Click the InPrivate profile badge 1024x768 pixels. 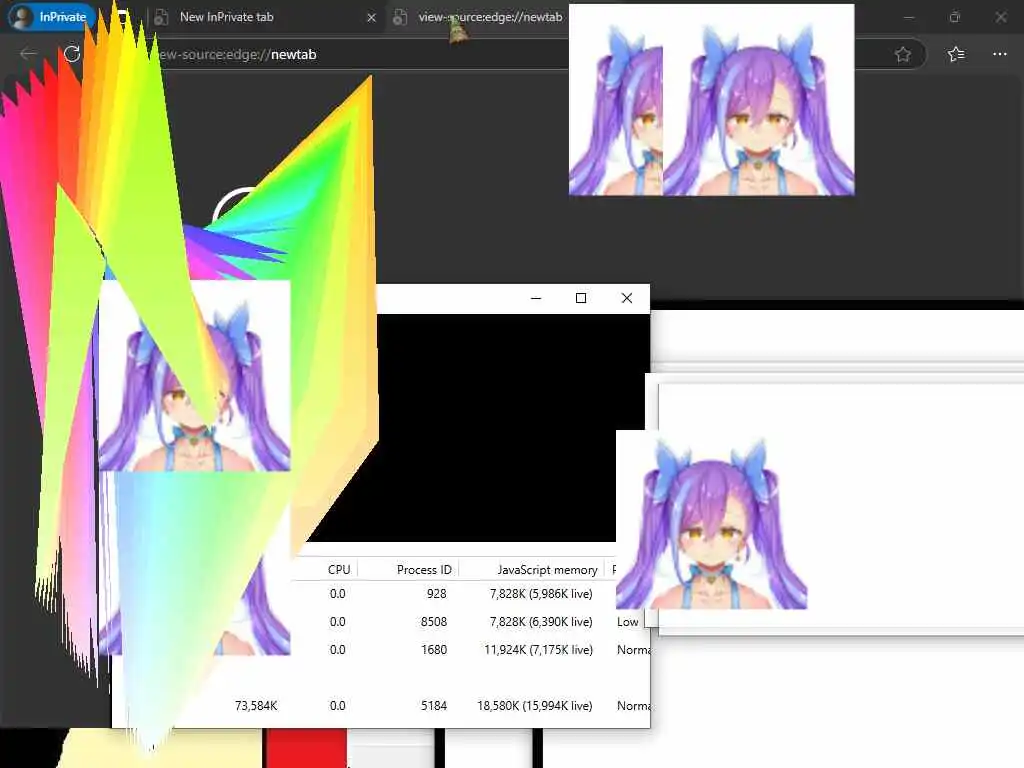click(x=51, y=17)
